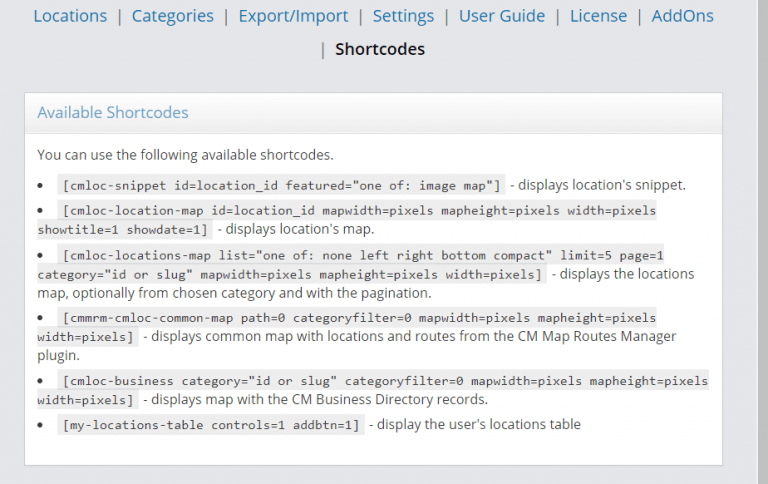Click "display the user's locations table" text
Image resolution: width=768 pixels, height=484 pixels.
[479, 424]
